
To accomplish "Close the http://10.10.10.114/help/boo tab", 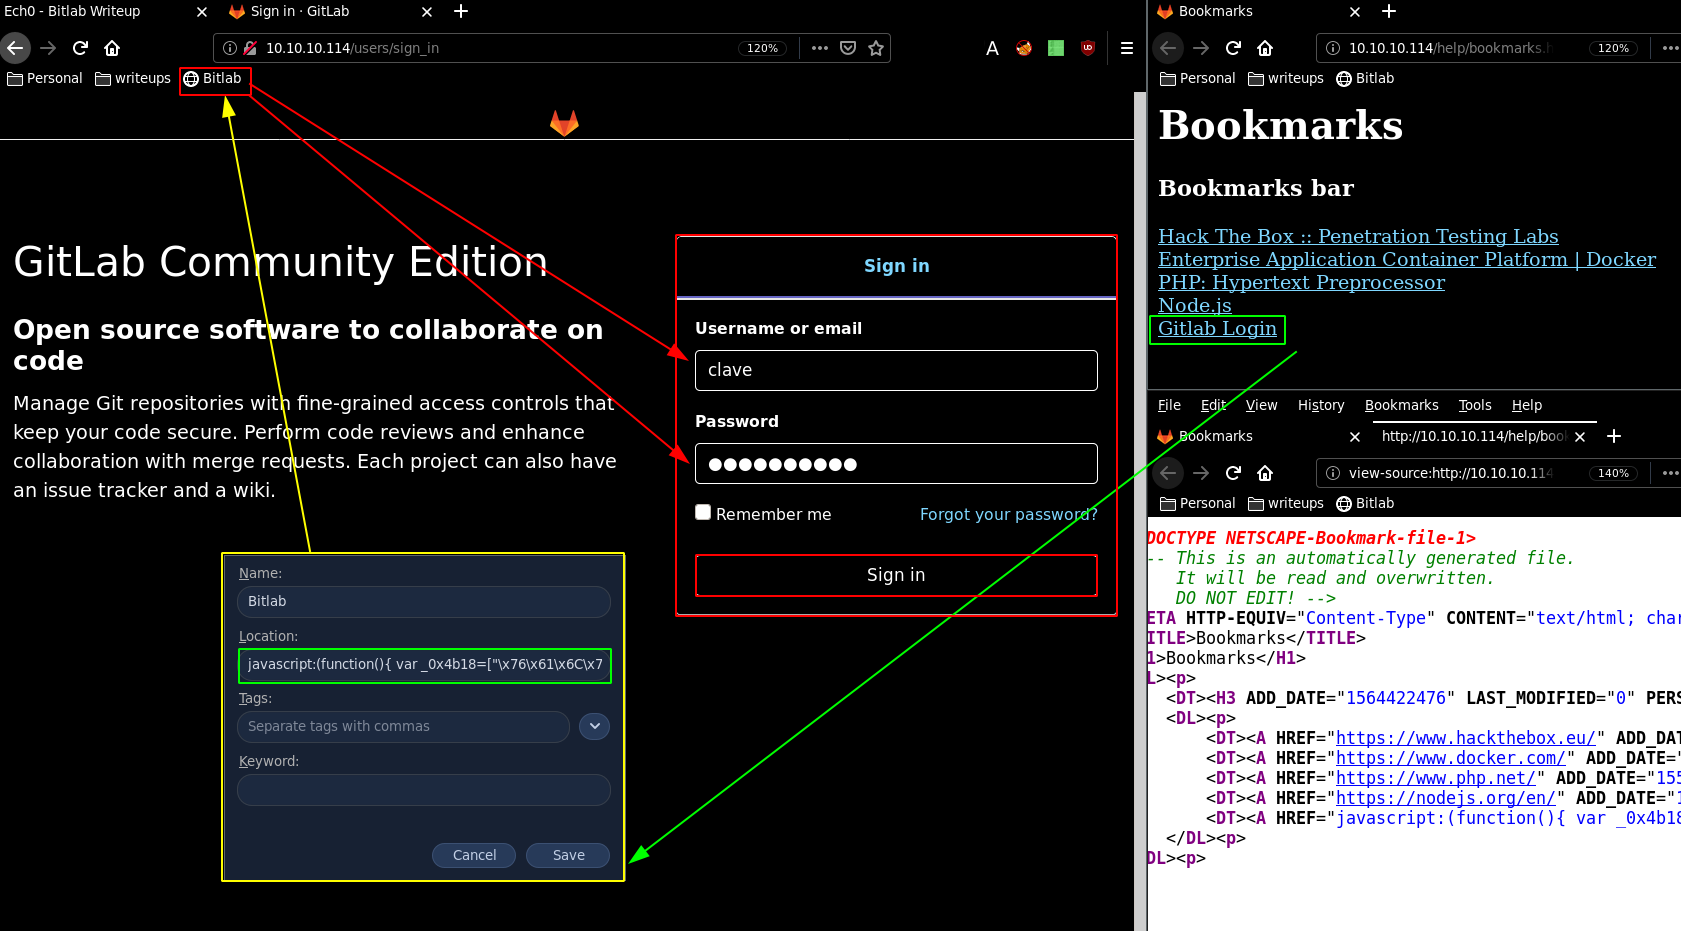I will (1580, 437).
